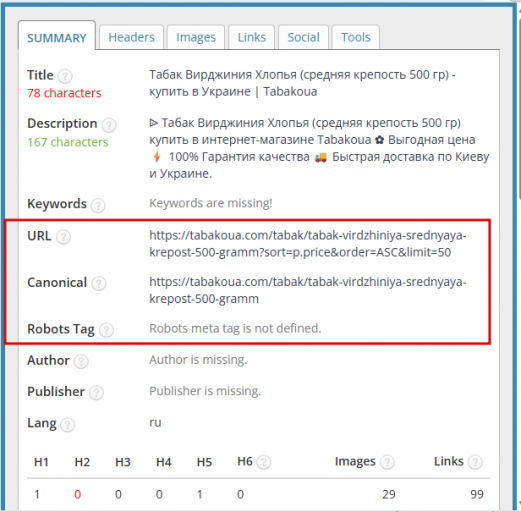
Task: Click the H3 column header
Action: [x=123, y=462]
